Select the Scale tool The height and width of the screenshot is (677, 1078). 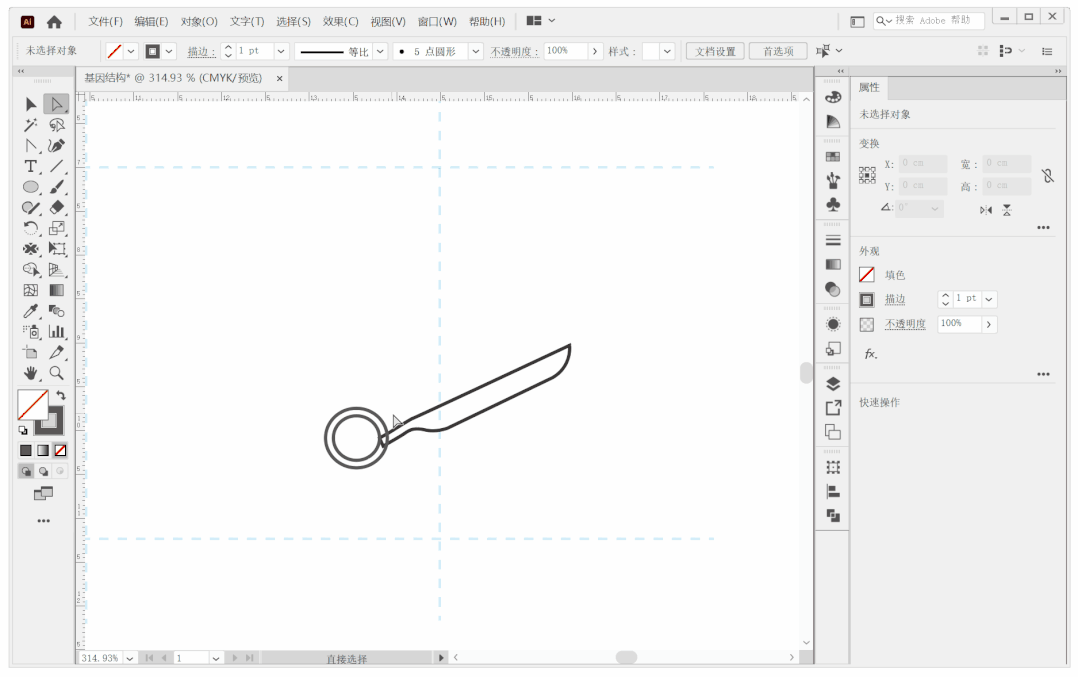coord(56,228)
